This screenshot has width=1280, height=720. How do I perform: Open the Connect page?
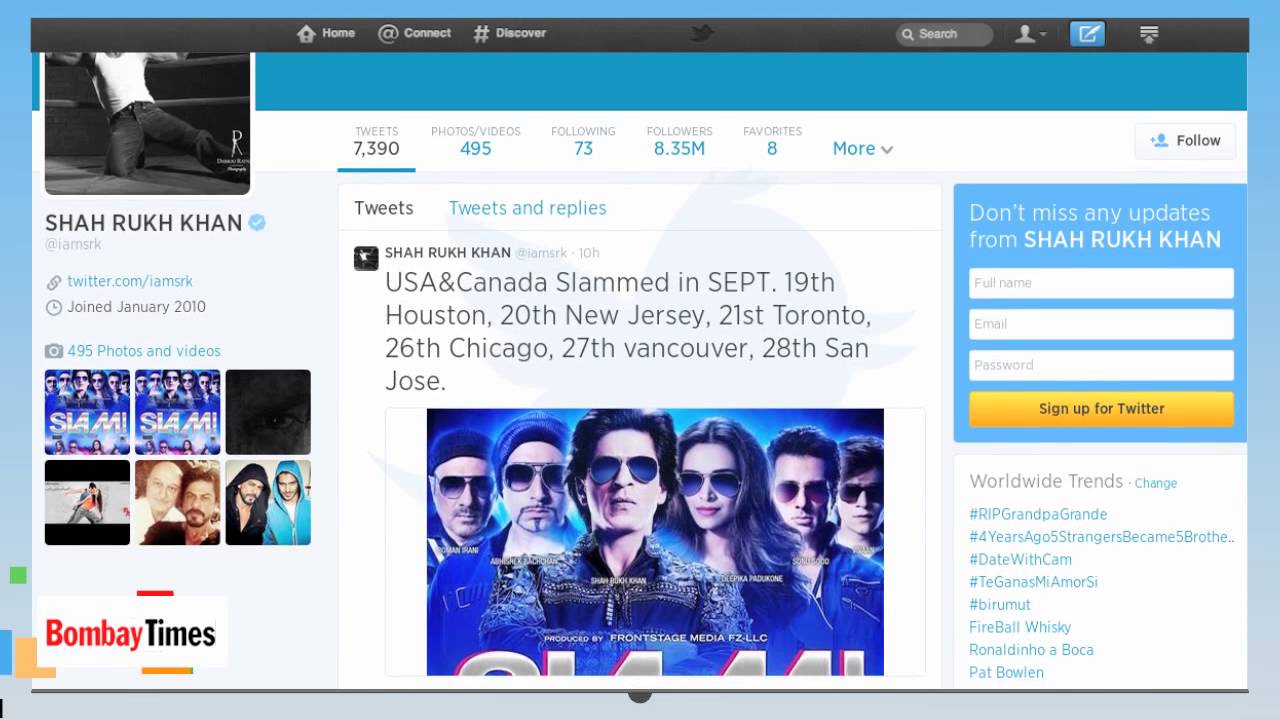[x=414, y=33]
